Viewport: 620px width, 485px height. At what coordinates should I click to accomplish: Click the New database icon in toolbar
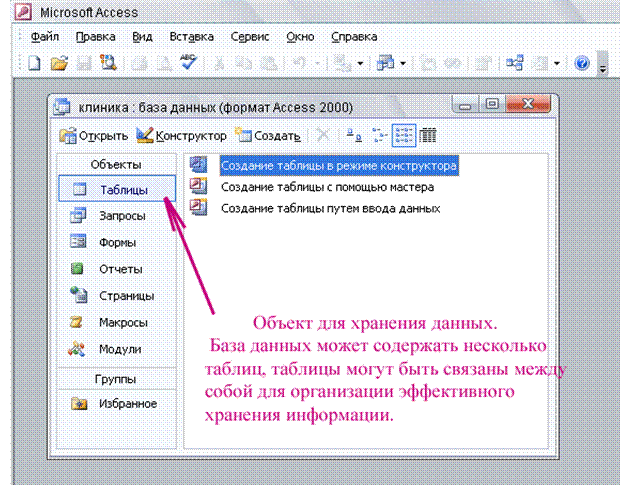pyautogui.click(x=35, y=63)
